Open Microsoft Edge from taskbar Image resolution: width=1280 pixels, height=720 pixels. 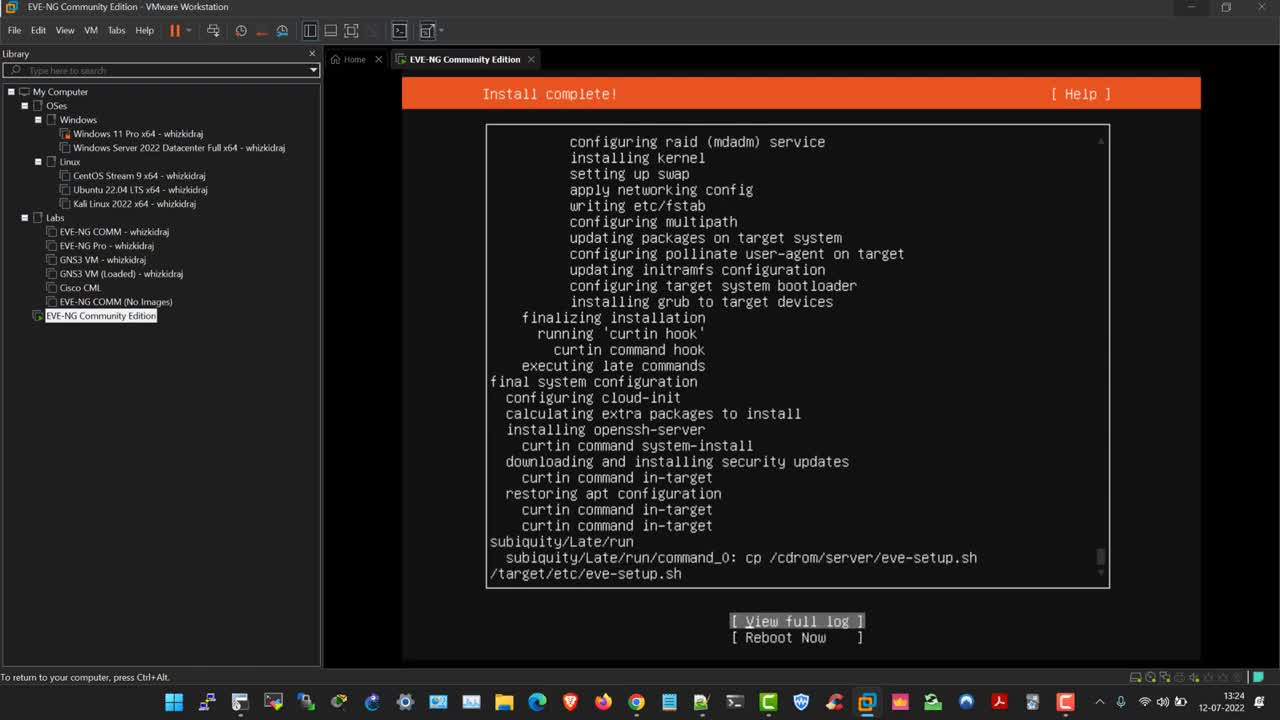(x=537, y=702)
